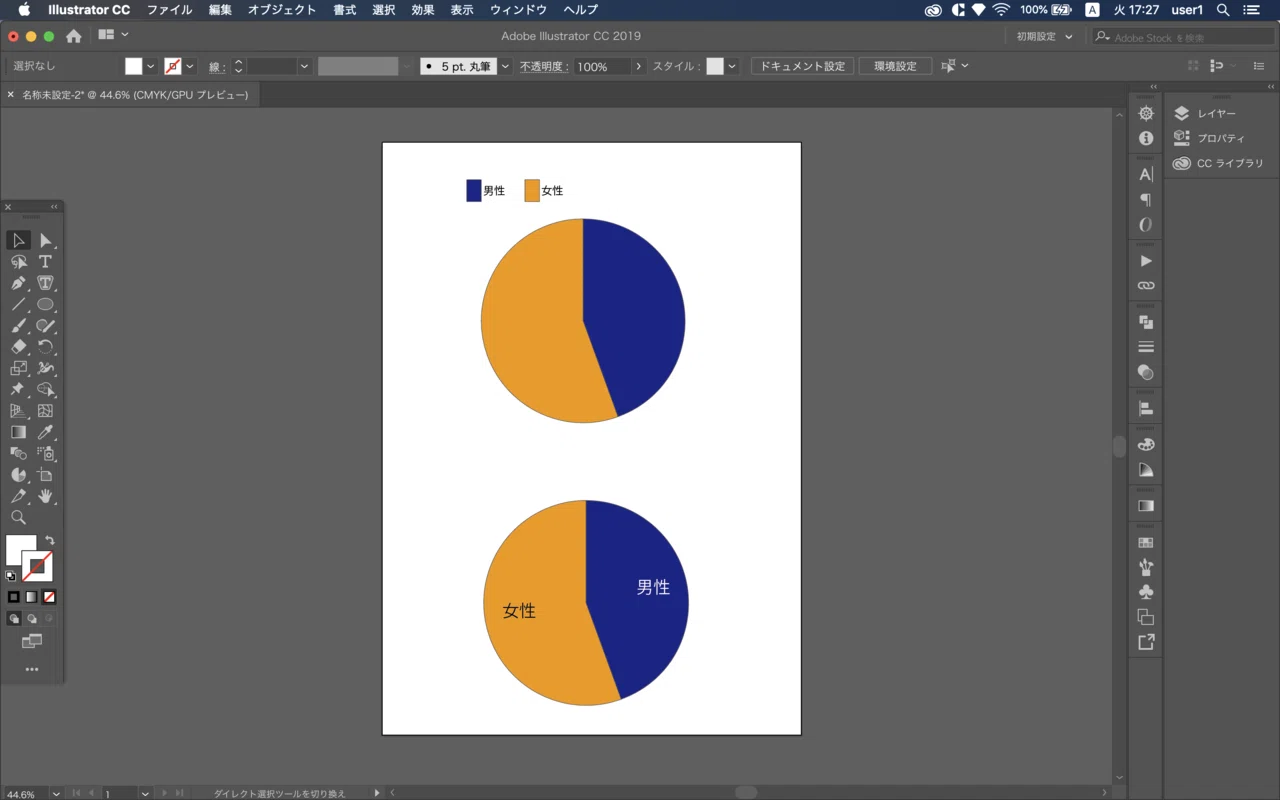The height and width of the screenshot is (800, 1280).
Task: Swap fill and stroke colors arrow
Action: pos(50,541)
